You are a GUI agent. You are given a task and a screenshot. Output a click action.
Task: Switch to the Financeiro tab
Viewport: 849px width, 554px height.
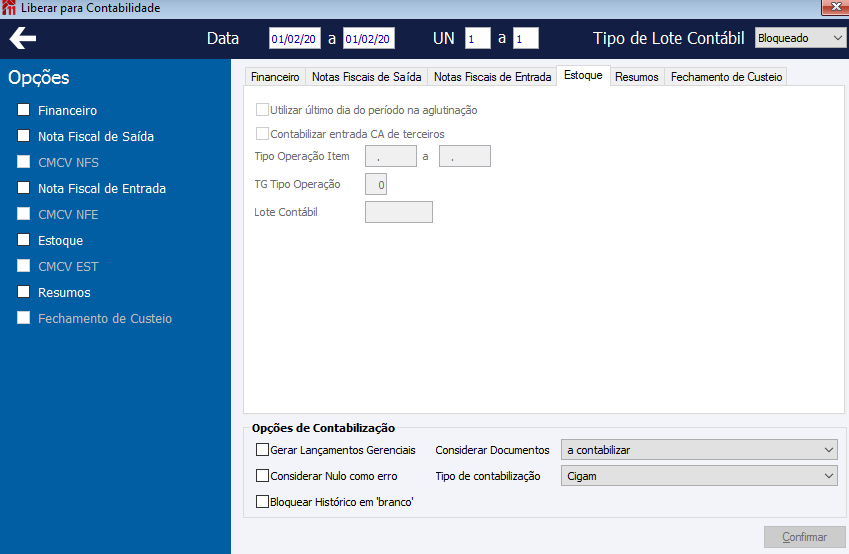pos(275,77)
